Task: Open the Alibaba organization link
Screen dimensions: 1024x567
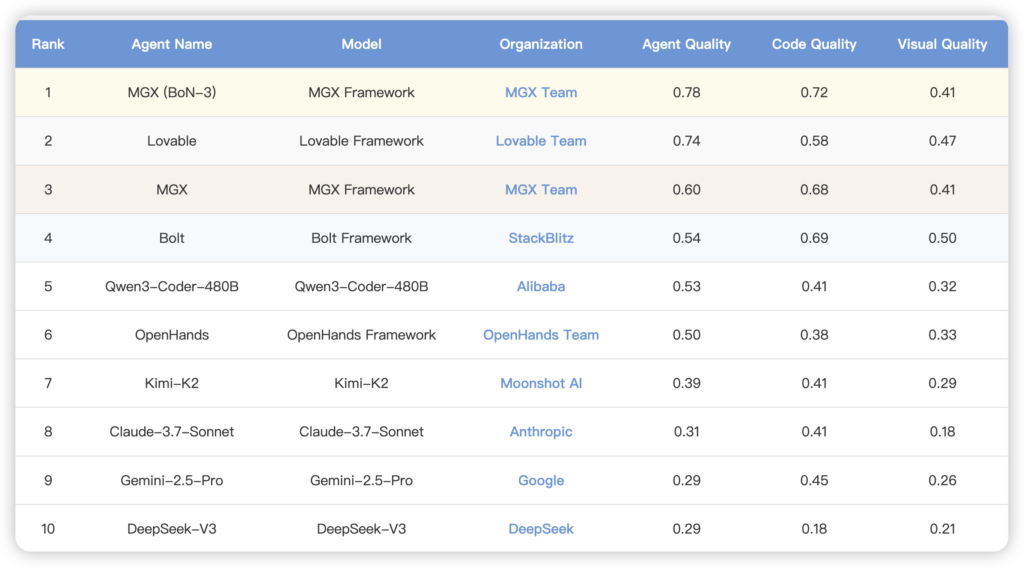Action: click(541, 286)
